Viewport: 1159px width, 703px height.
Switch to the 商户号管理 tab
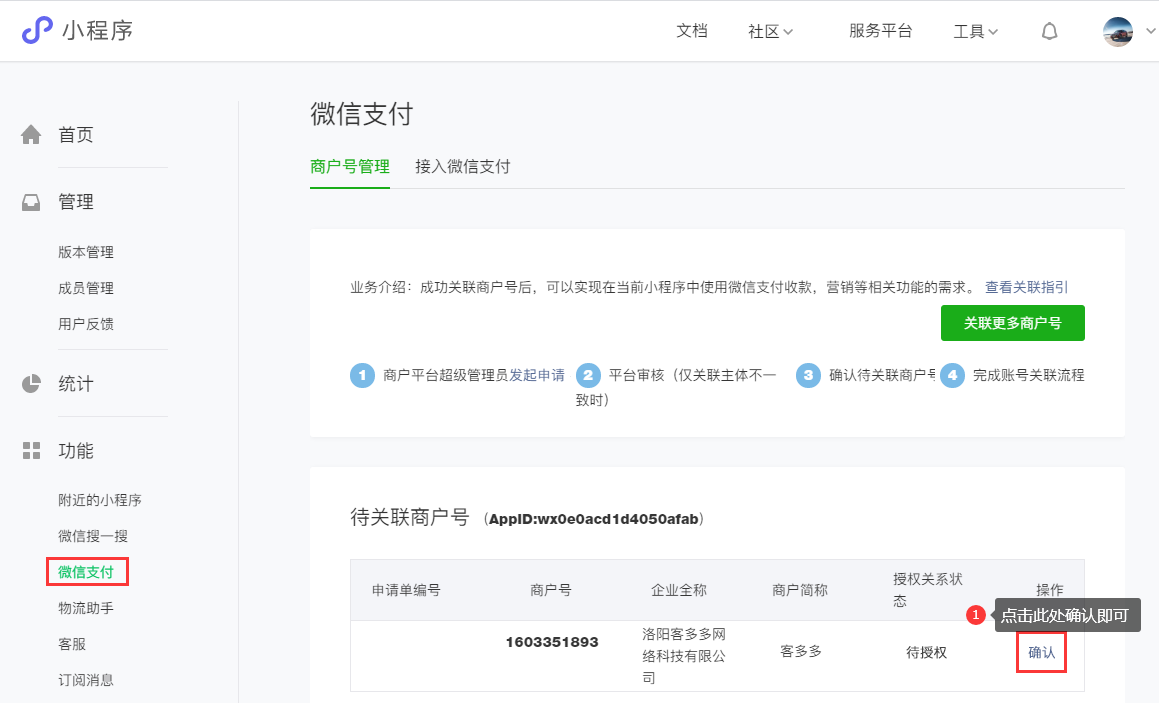[350, 166]
